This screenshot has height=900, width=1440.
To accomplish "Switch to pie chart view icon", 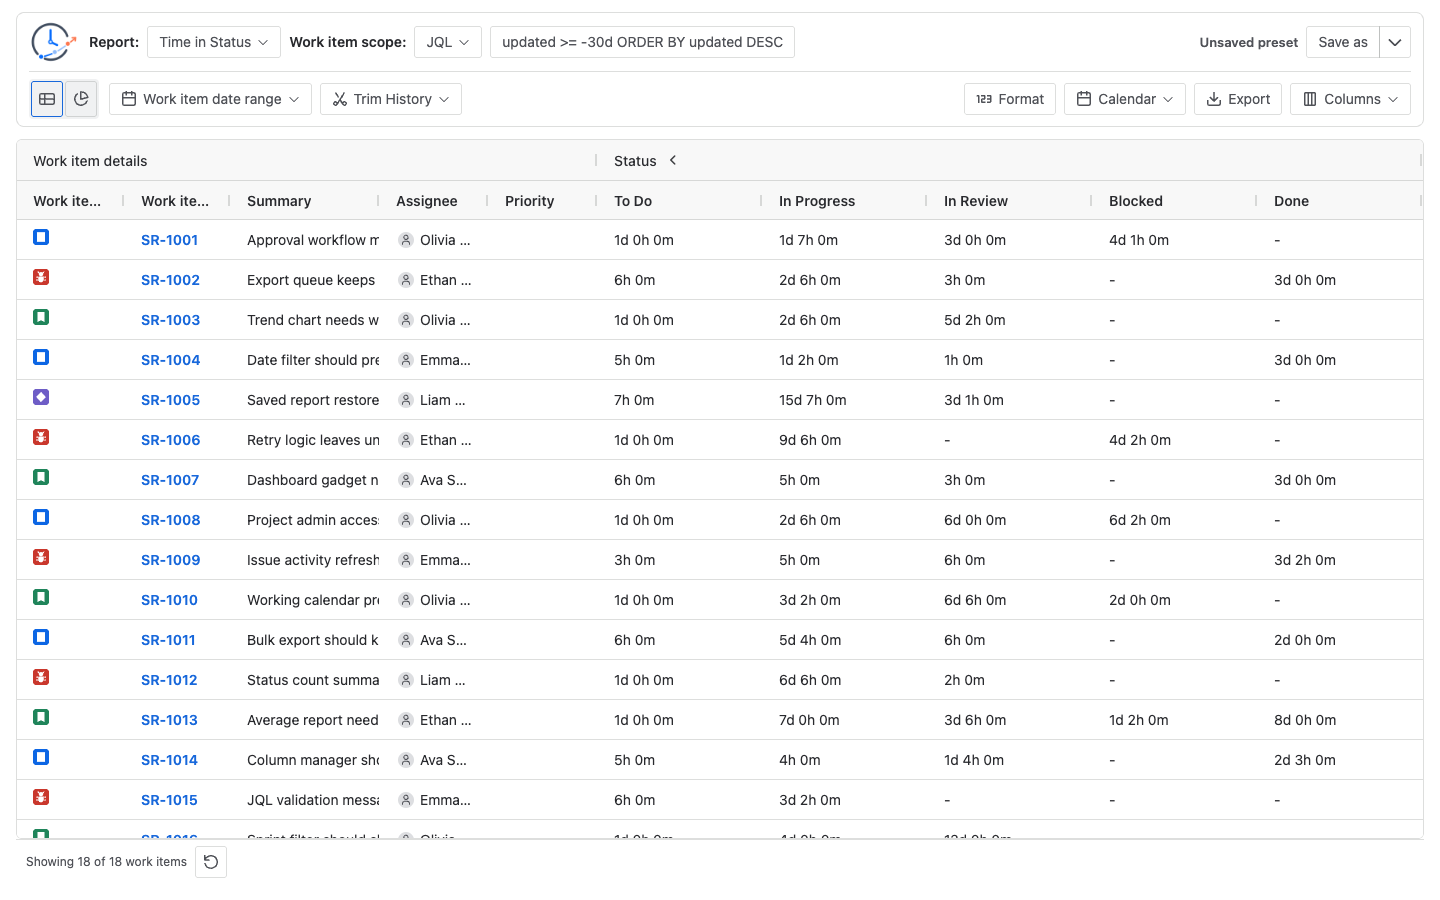I will coord(81,99).
